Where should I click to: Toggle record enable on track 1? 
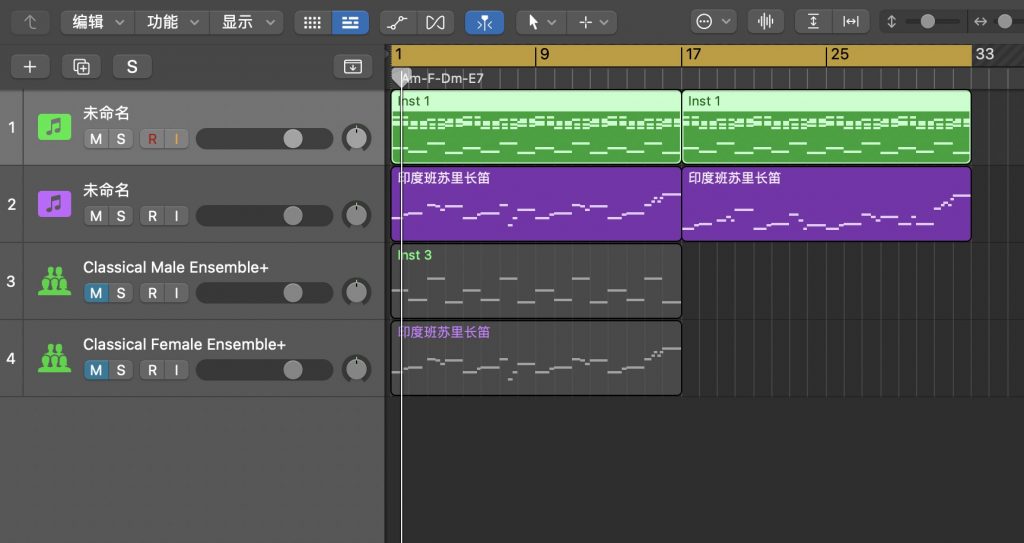(152, 139)
